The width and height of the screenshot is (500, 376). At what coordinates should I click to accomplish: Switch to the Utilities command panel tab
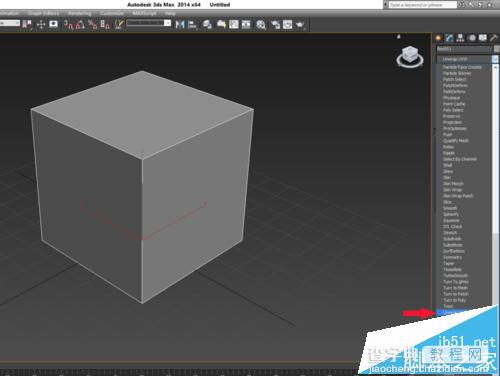(x=494, y=38)
